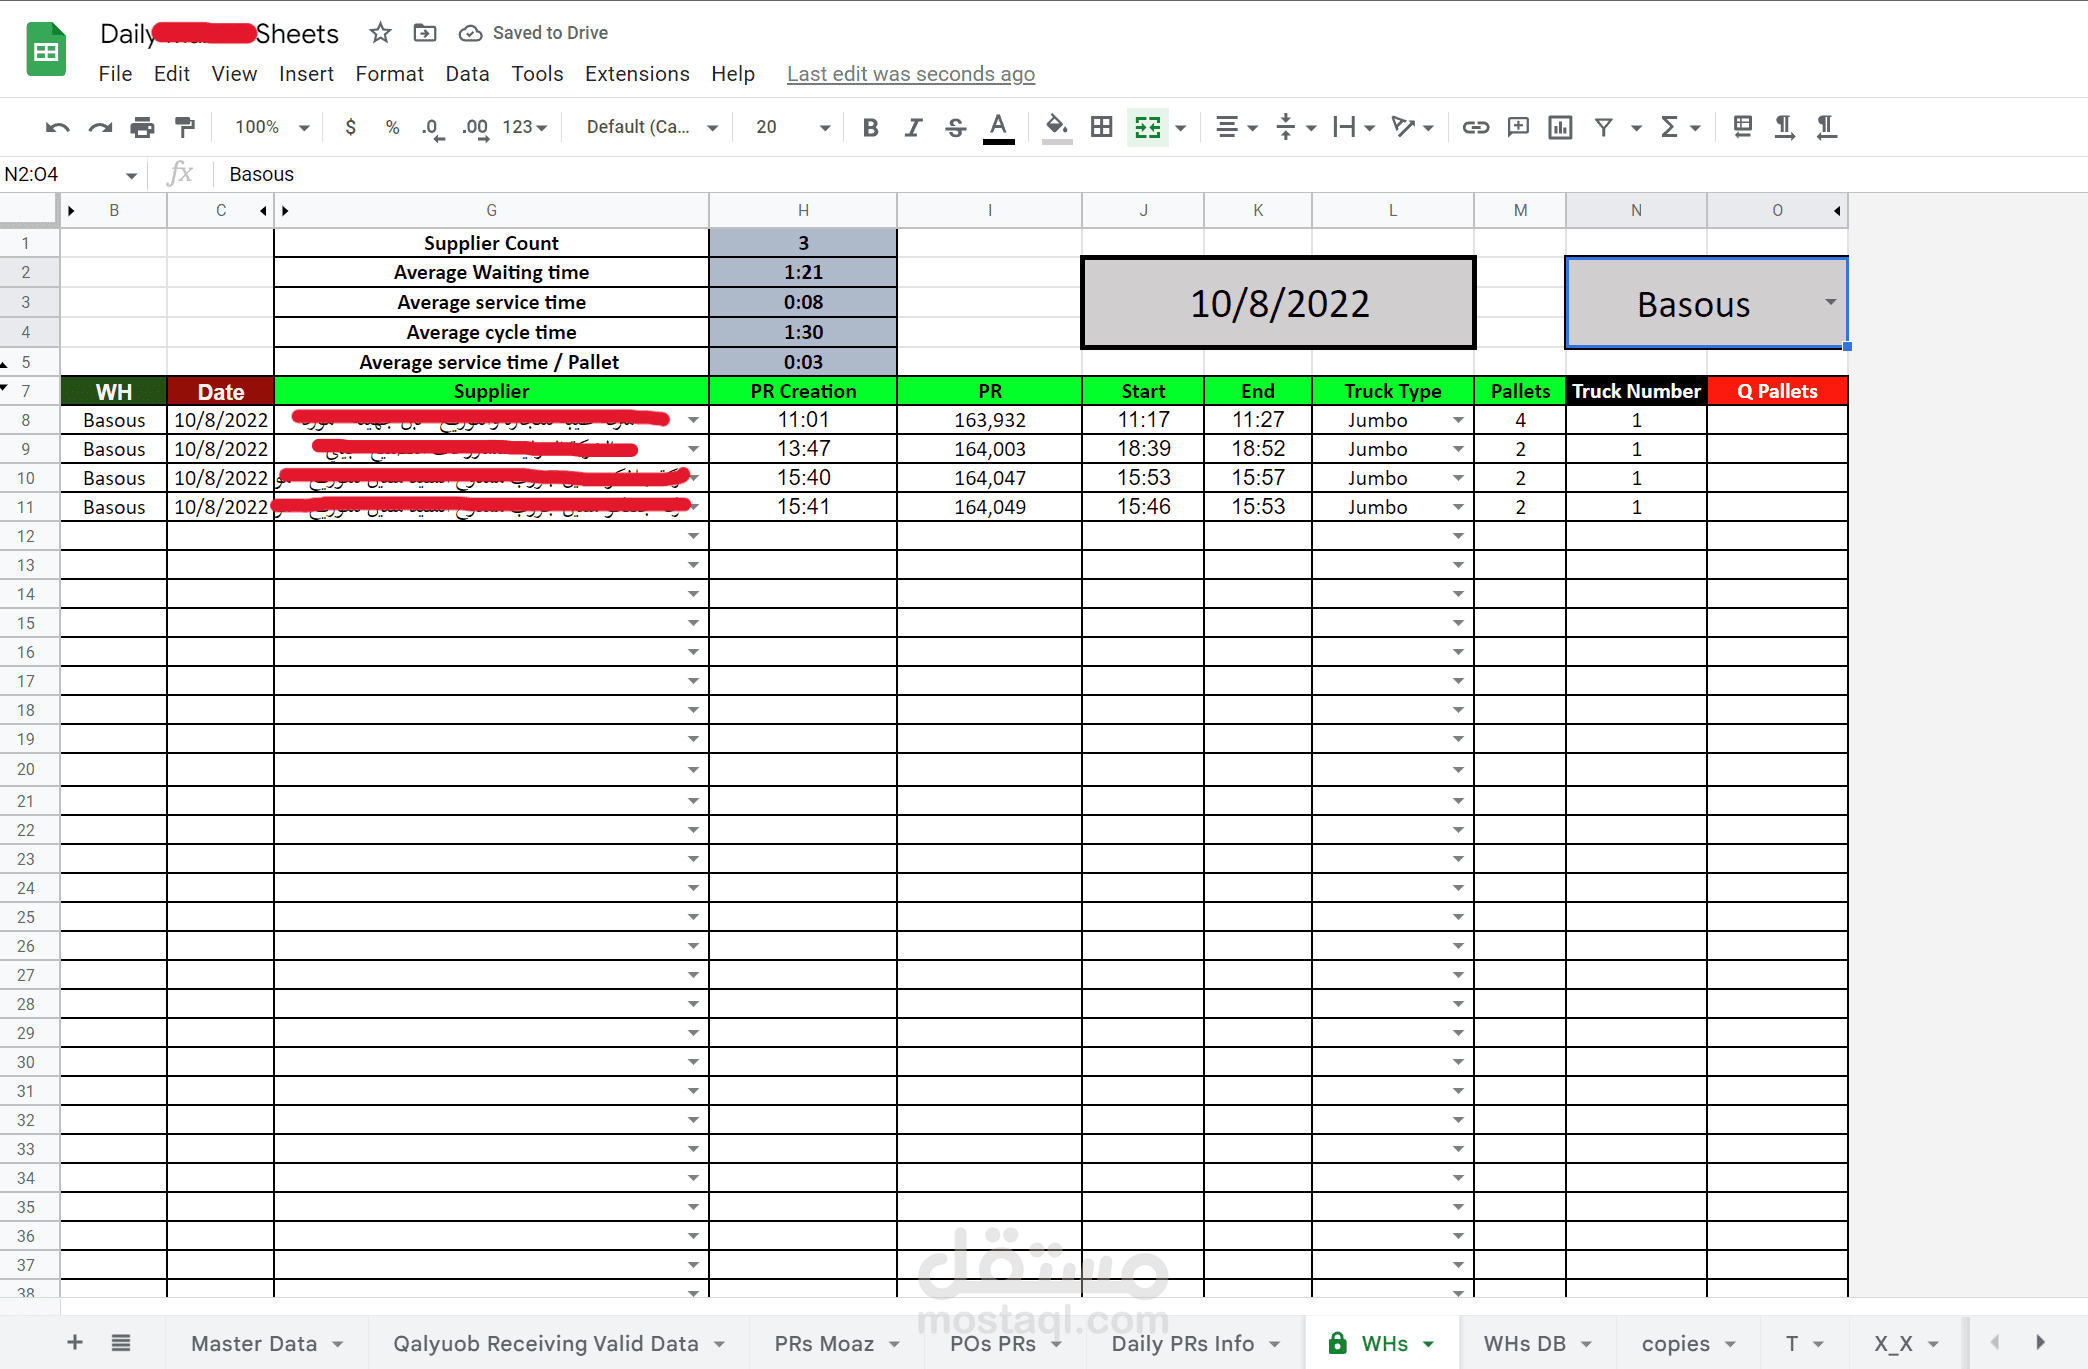Screen dimensions: 2088x1369
Task: Toggle Strikethrough formatting
Action: pyautogui.click(x=955, y=127)
